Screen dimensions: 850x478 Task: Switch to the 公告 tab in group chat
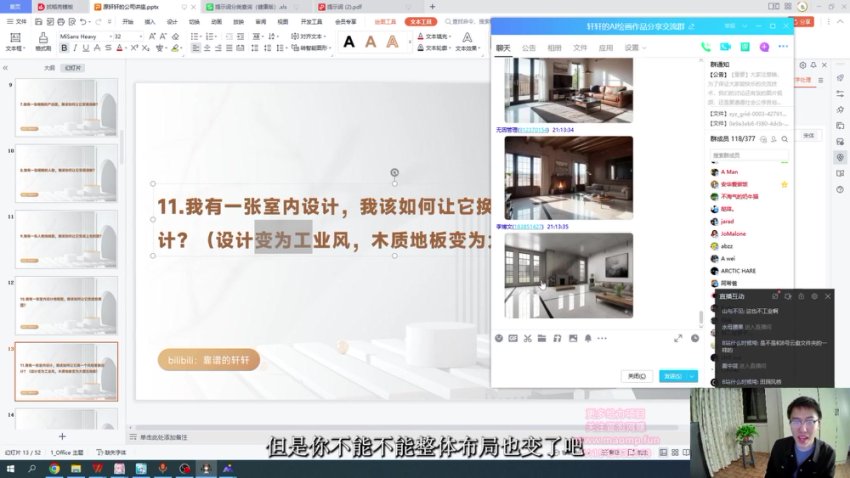(x=528, y=47)
